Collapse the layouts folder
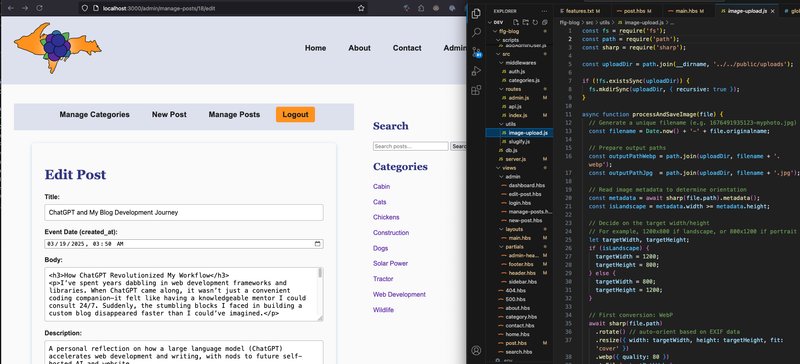Screen dimensions: 800x364 point(502,229)
